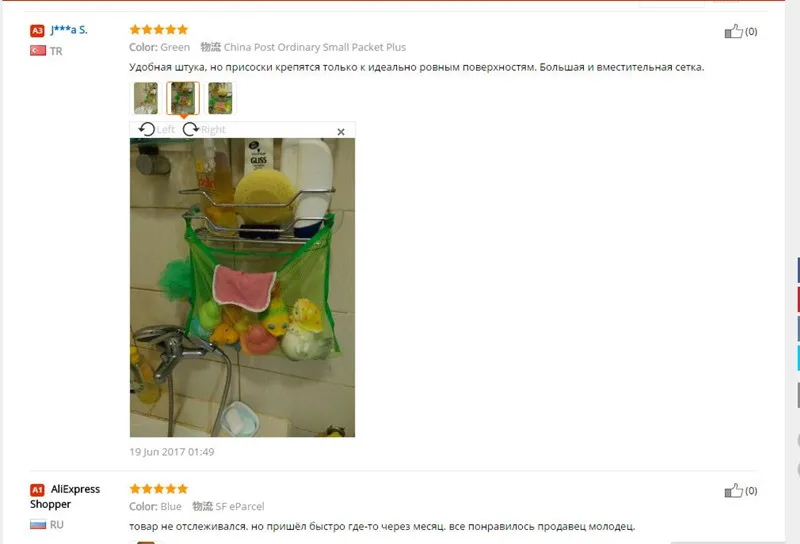This screenshot has height=544, width=800.
Task: Open the third review photo thumbnail
Action: coord(220,98)
